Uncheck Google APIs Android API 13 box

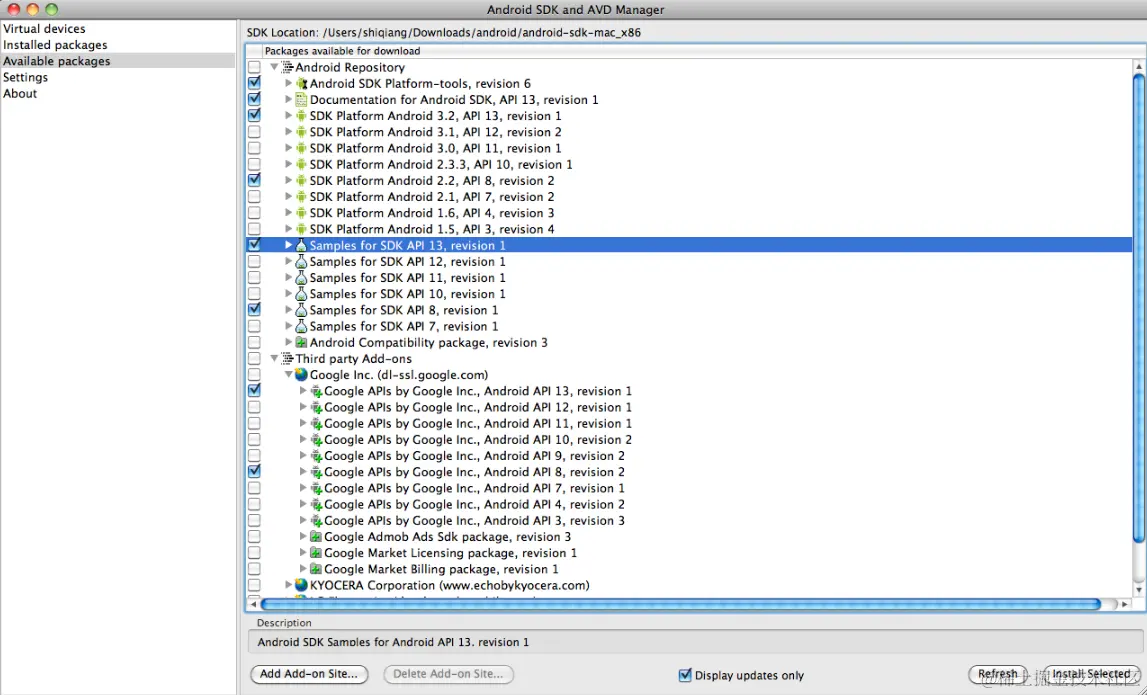pyautogui.click(x=254, y=391)
